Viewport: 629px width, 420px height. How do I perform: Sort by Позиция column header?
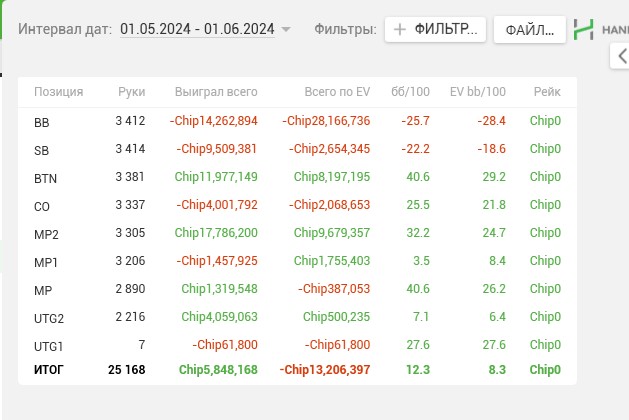59,92
